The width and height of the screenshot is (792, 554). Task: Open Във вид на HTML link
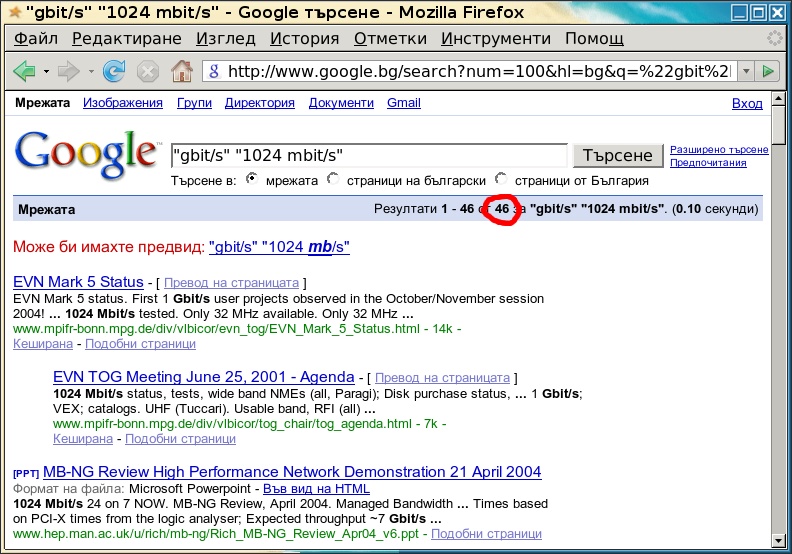click(316, 489)
